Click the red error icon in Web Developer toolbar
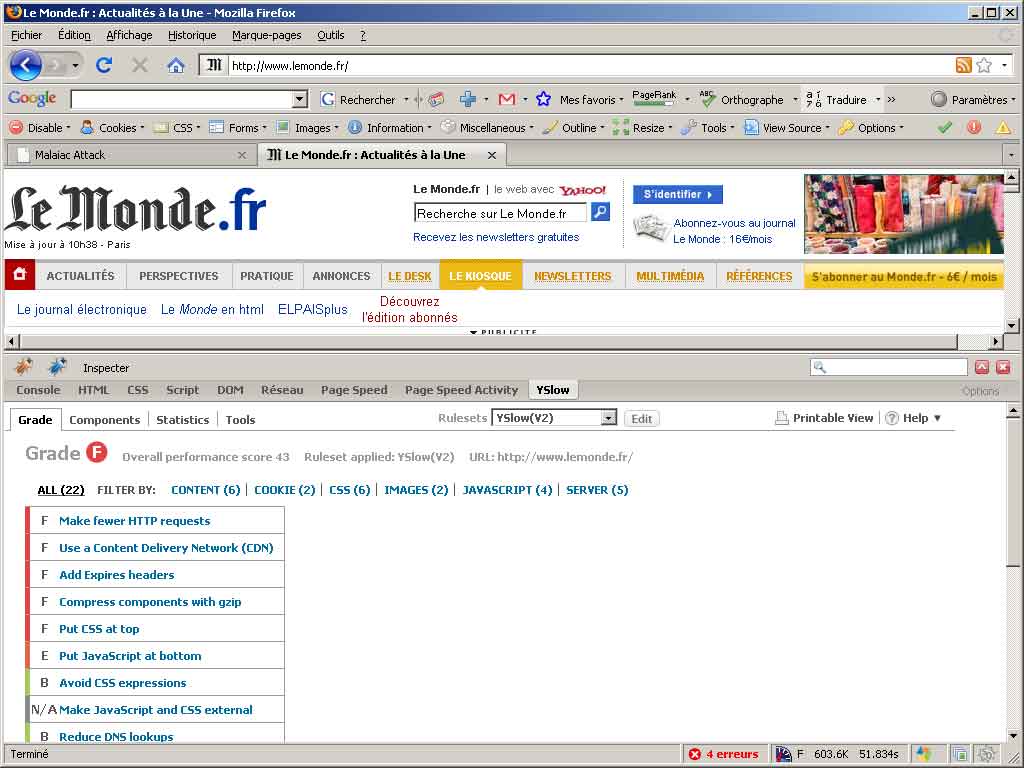Screen dimensions: 1024x768 point(974,128)
